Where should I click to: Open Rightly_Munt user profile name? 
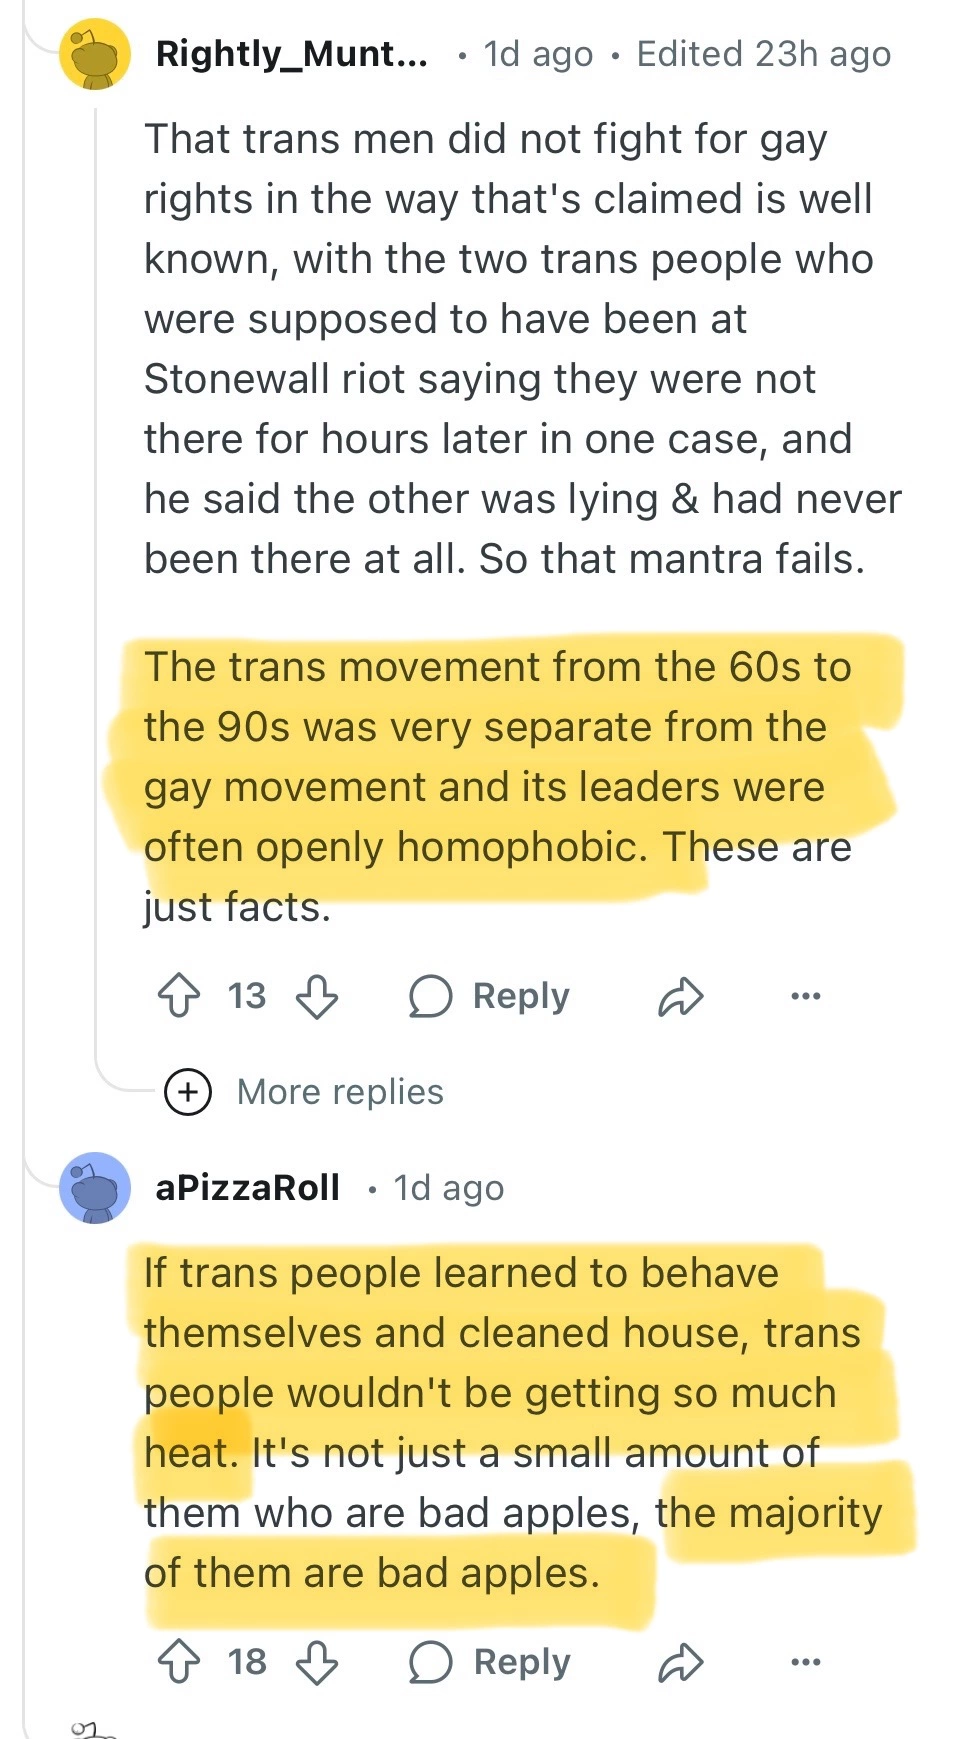[291, 54]
